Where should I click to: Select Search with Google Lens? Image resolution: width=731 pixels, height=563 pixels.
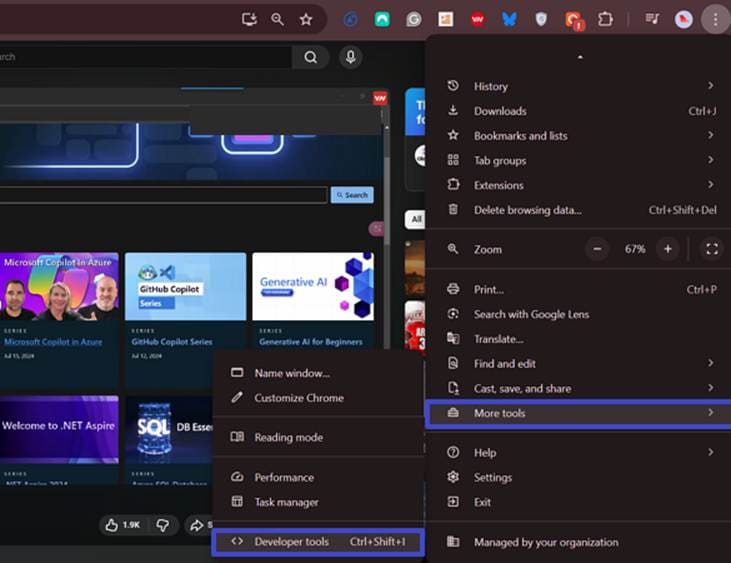578,314
